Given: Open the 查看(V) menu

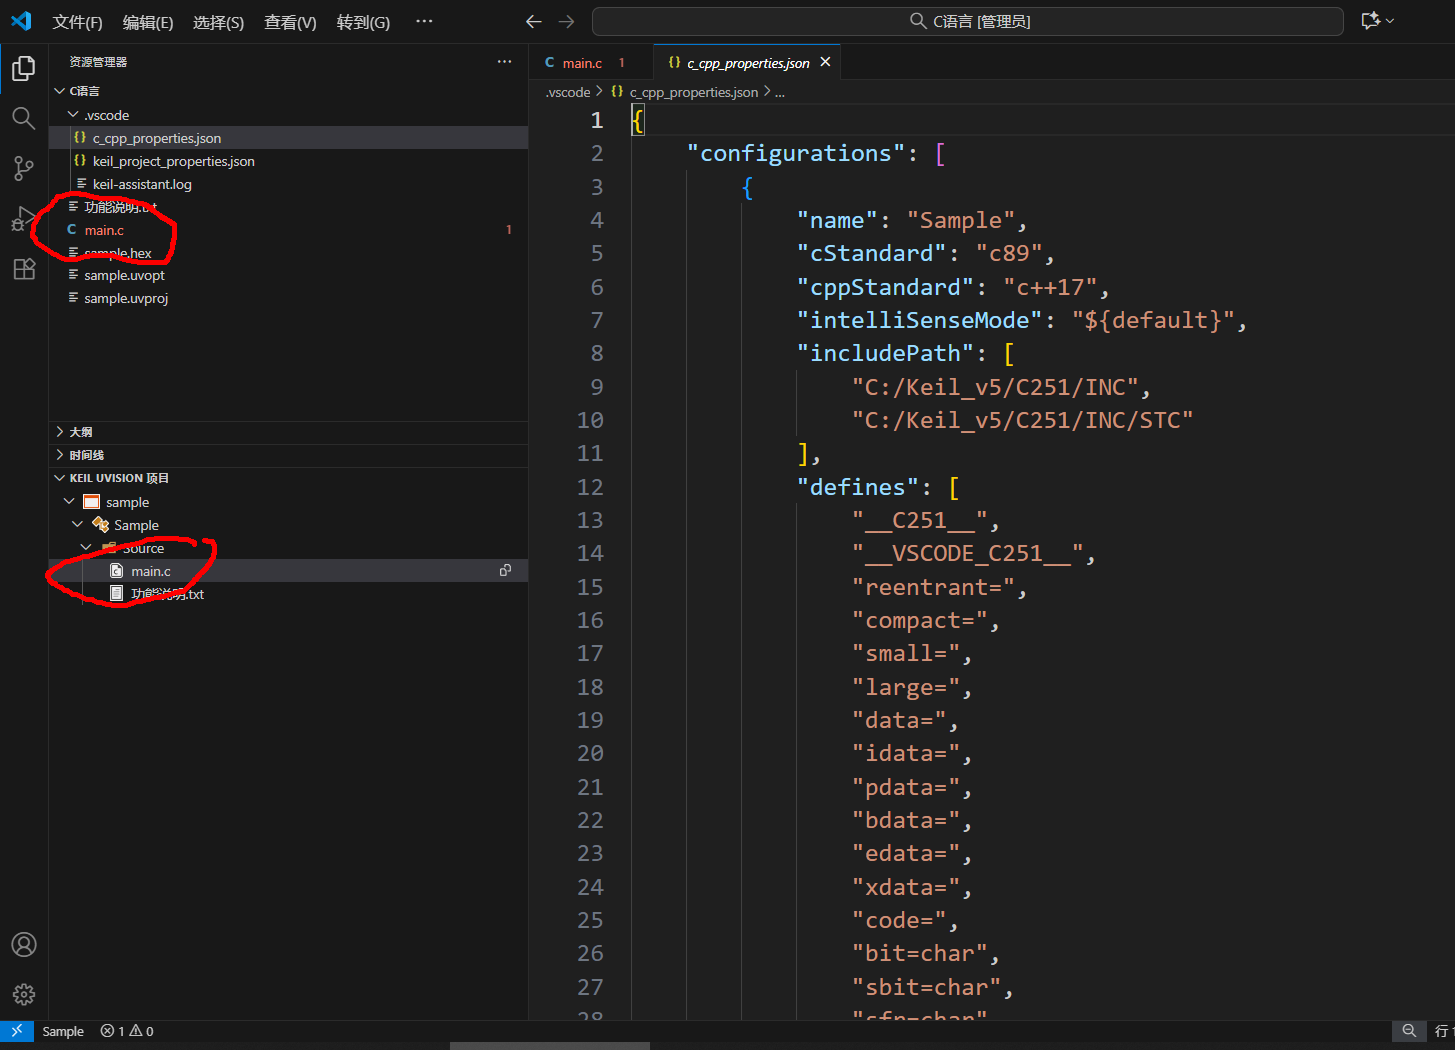Looking at the screenshot, I should (x=290, y=22).
